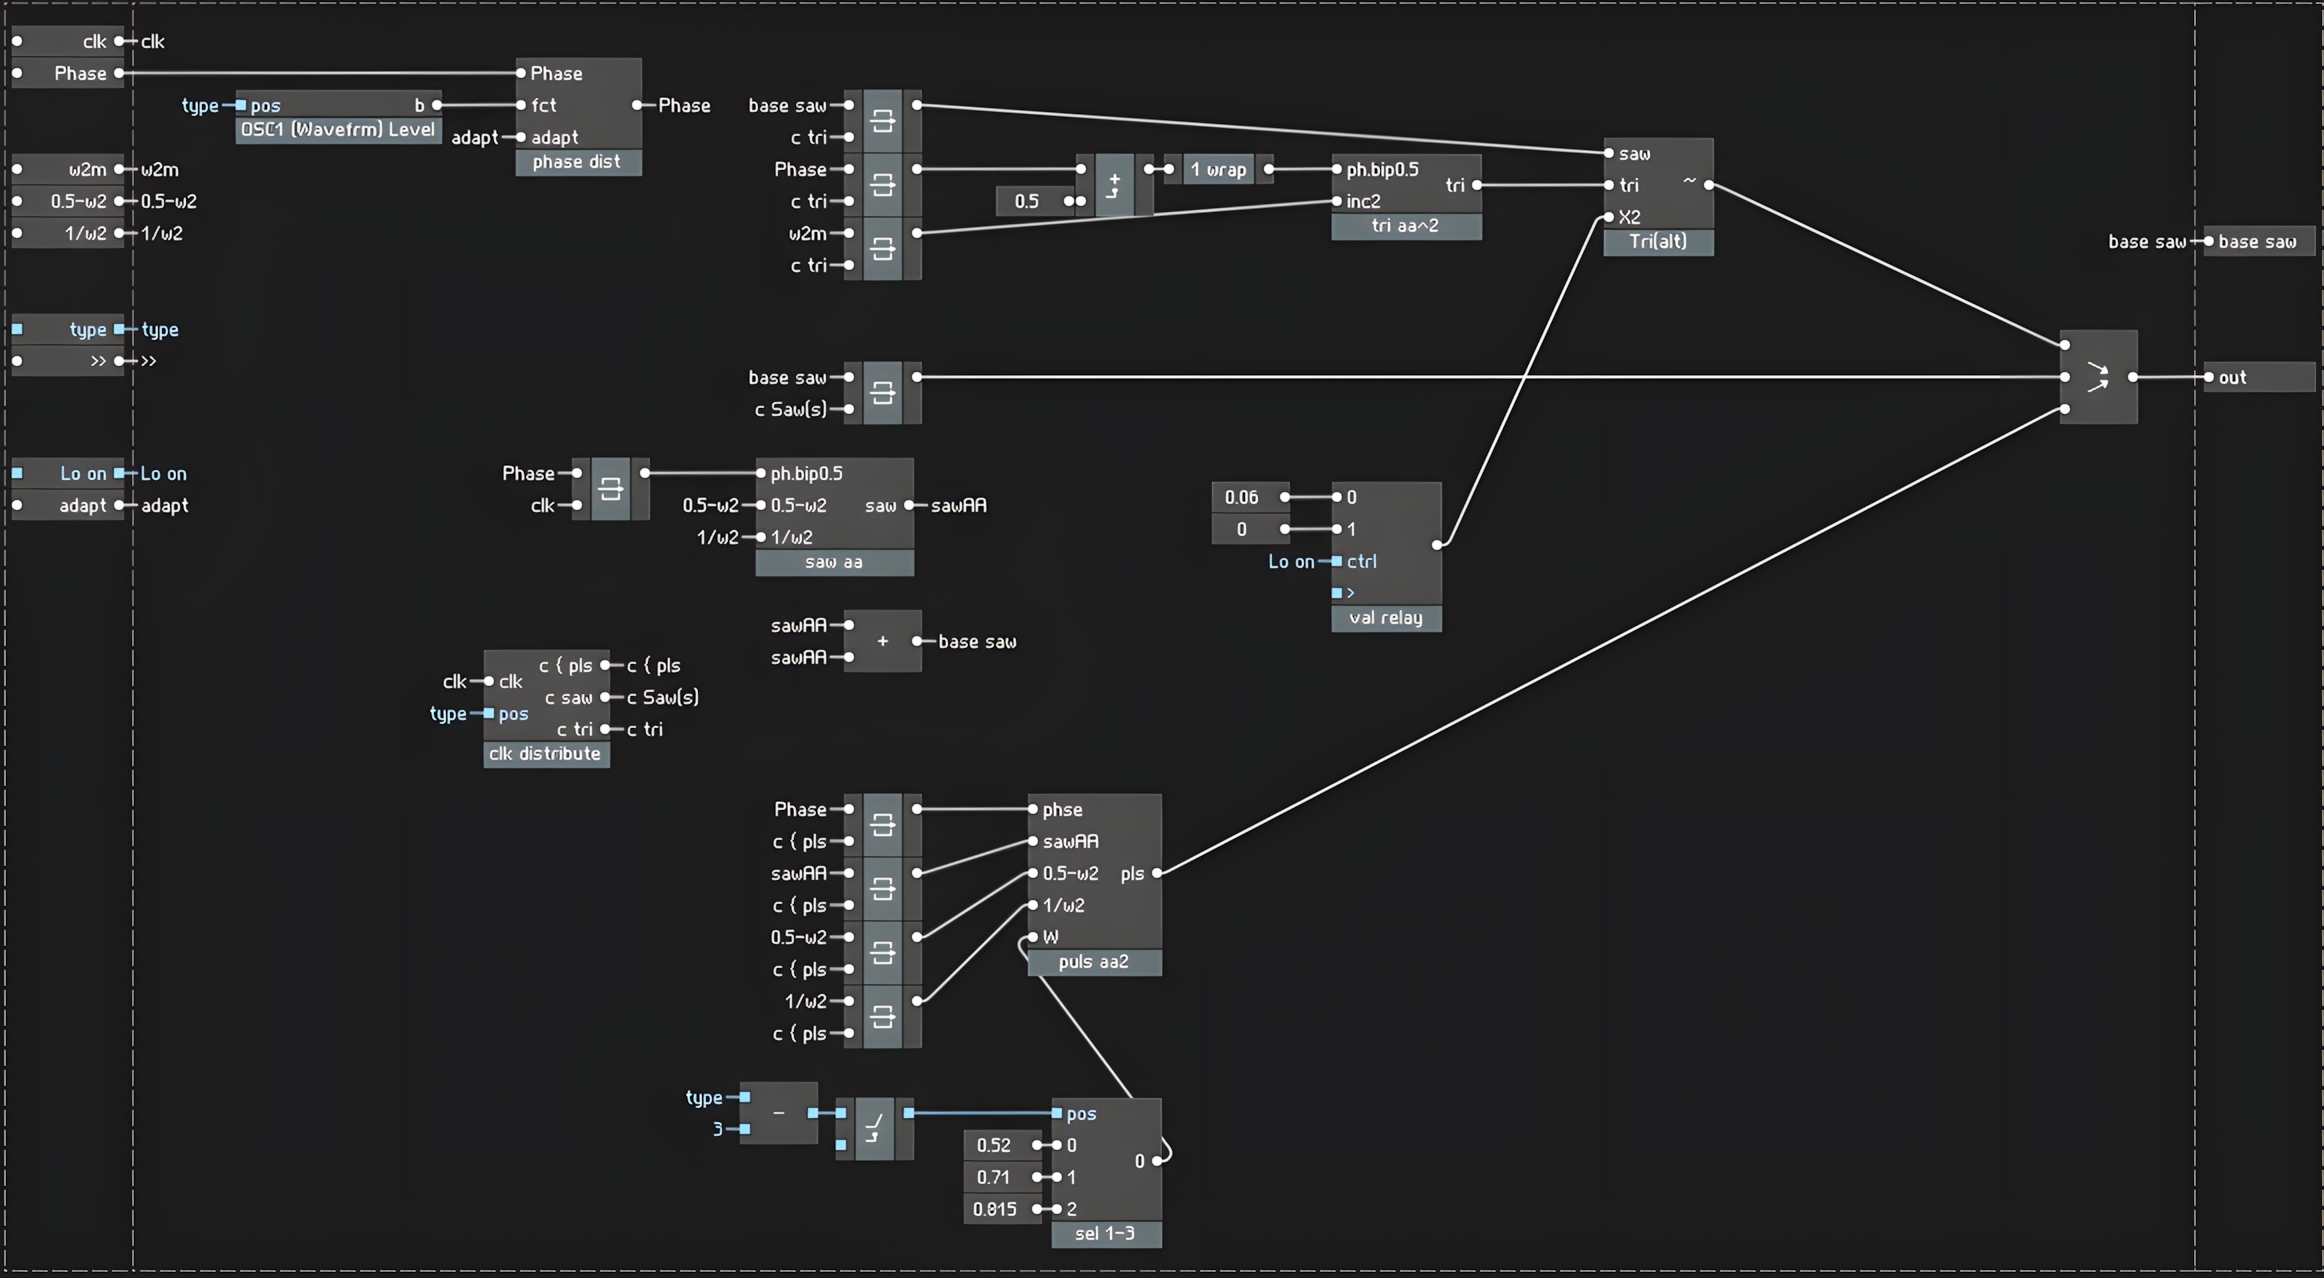Click the 0.5 constant value field

click(x=1027, y=201)
